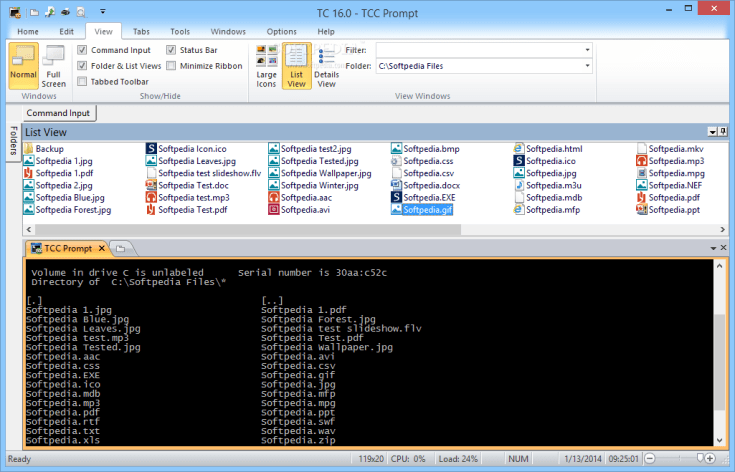The image size is (735, 472).
Task: Click list view scroll right arrow
Action: click(722, 229)
